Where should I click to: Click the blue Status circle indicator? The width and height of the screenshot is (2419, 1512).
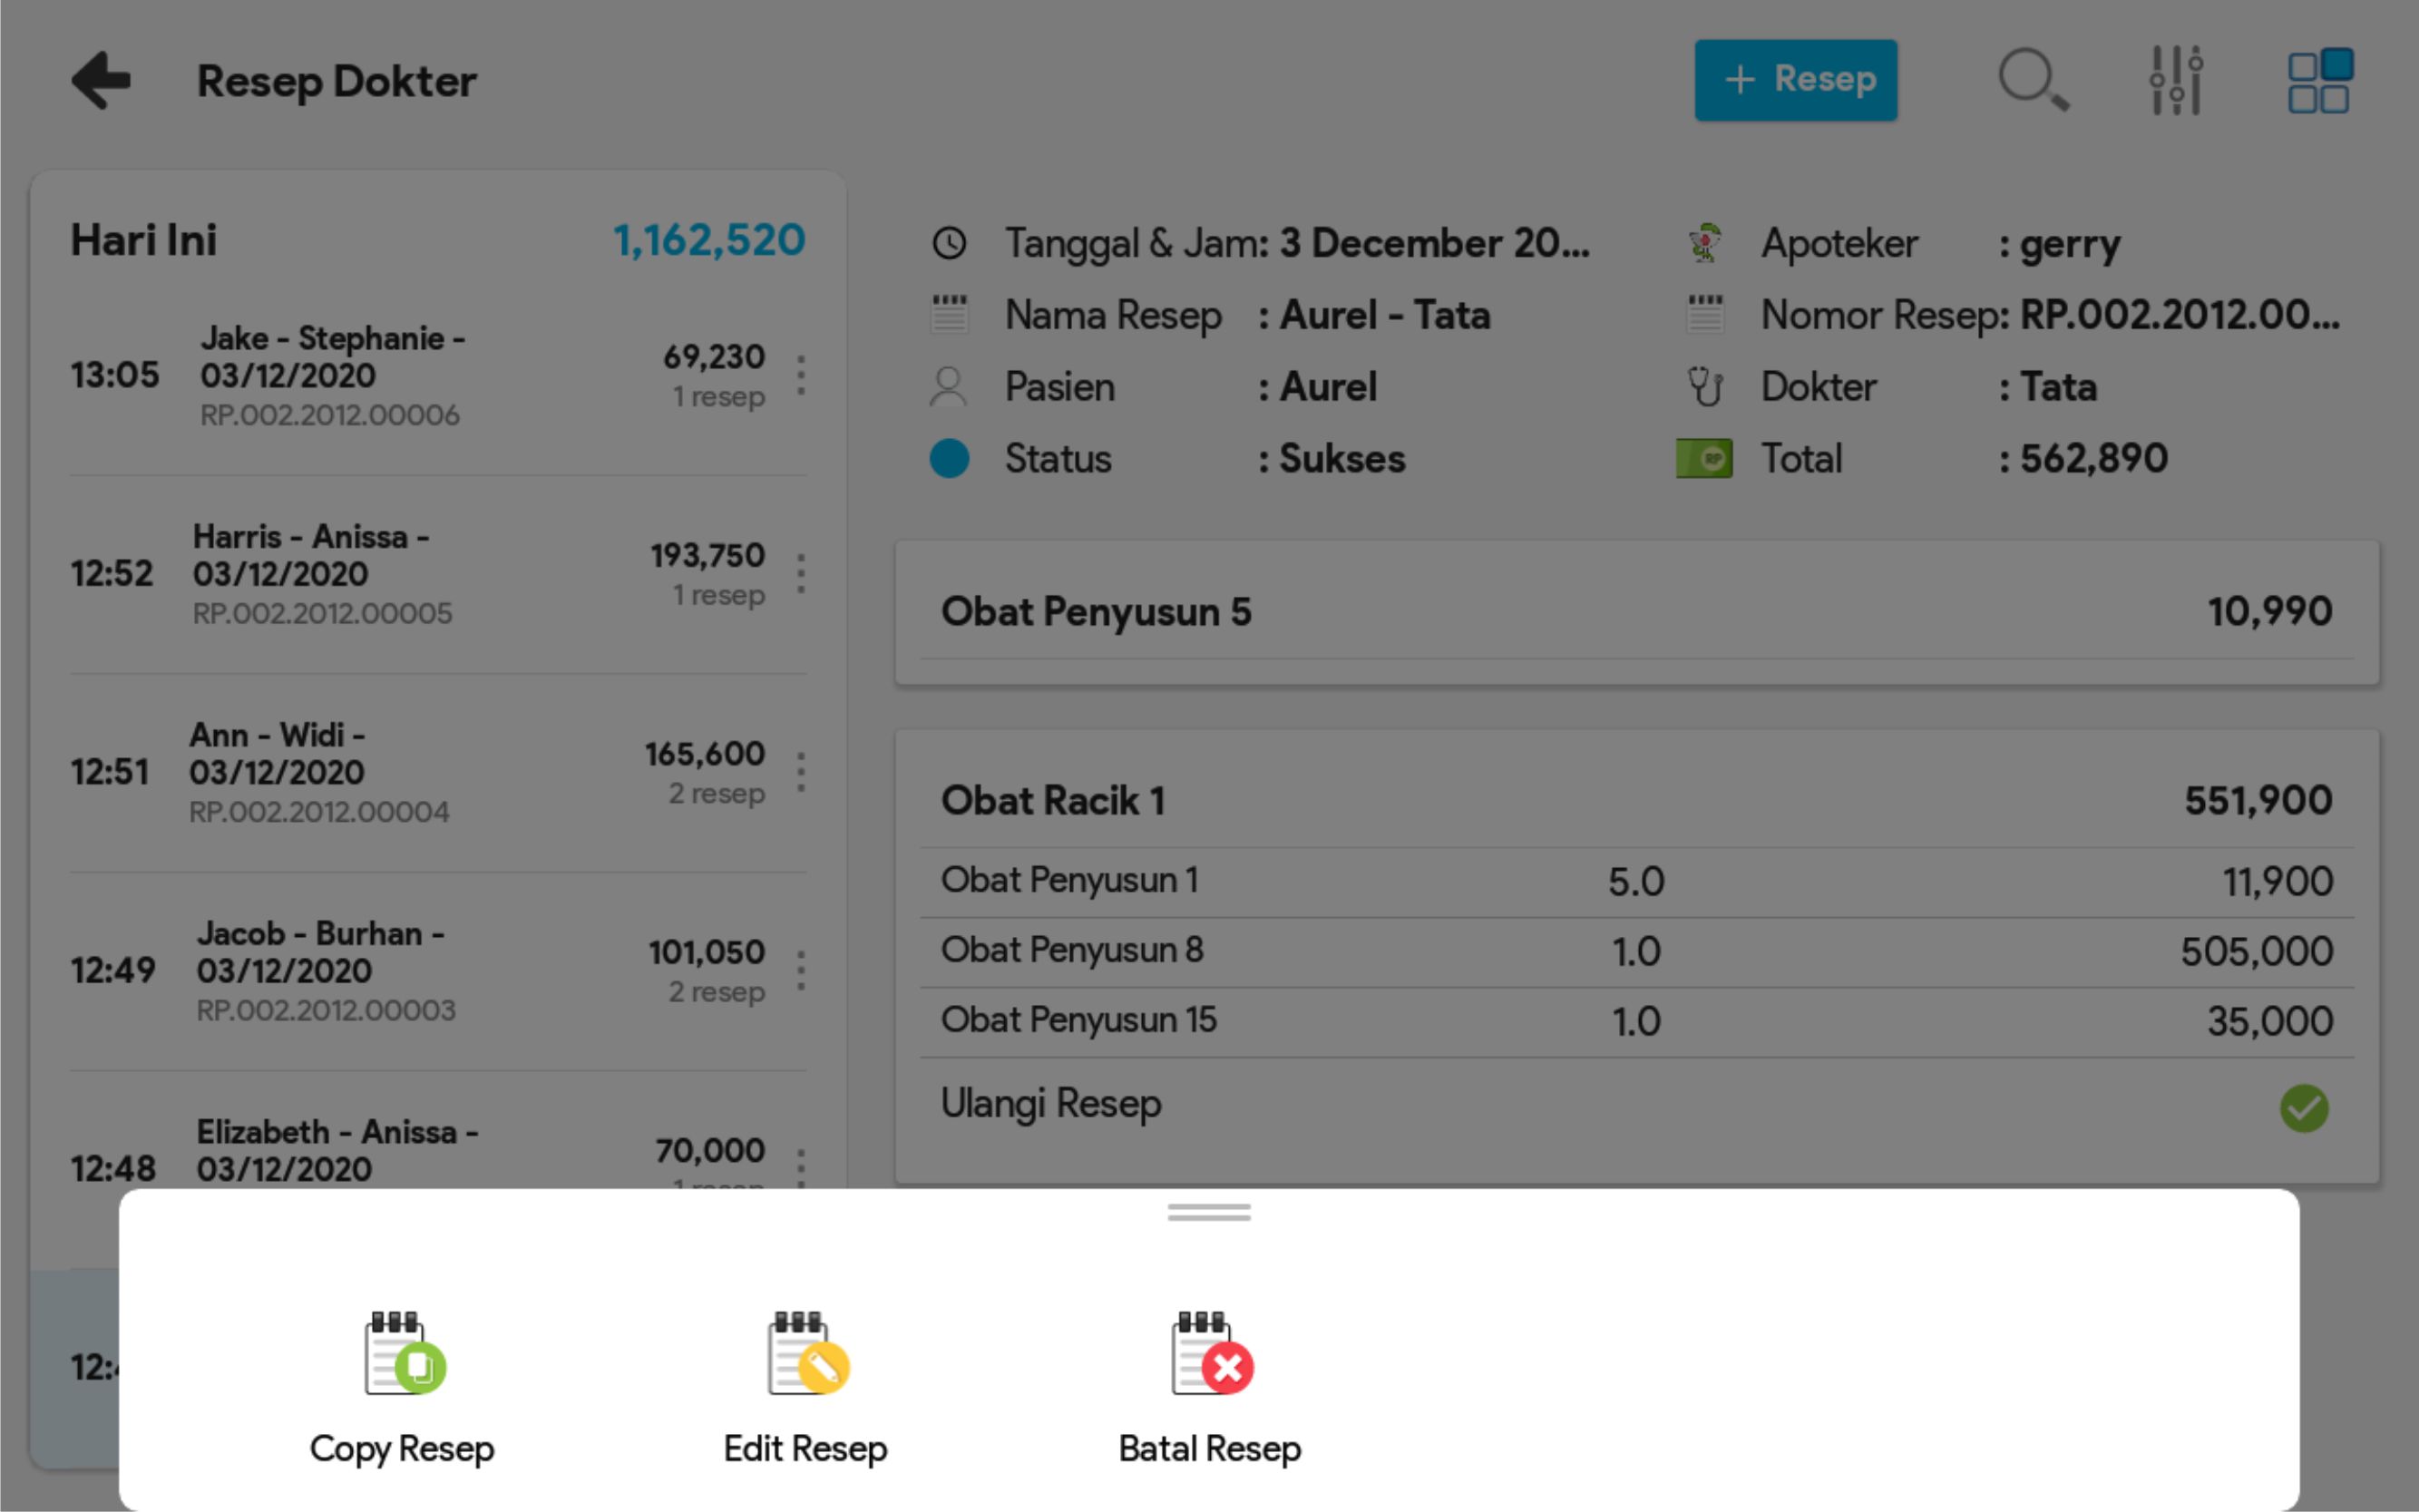949,459
